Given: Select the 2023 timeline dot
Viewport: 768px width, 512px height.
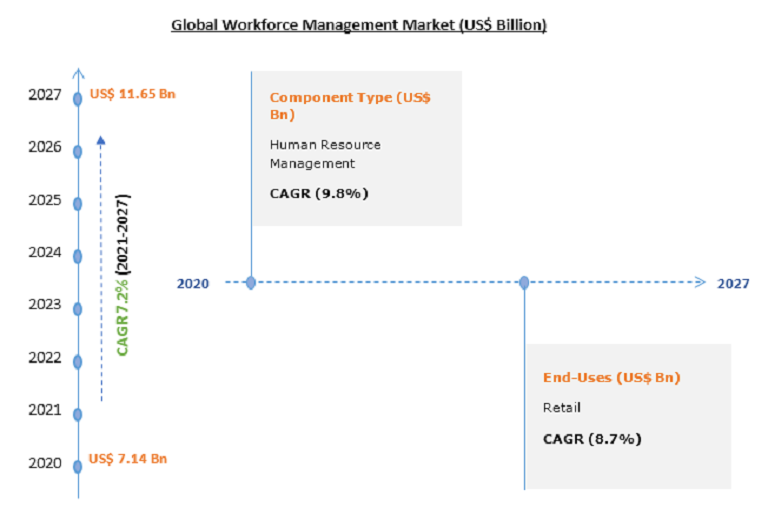Looking at the screenshot, I should point(77,309).
